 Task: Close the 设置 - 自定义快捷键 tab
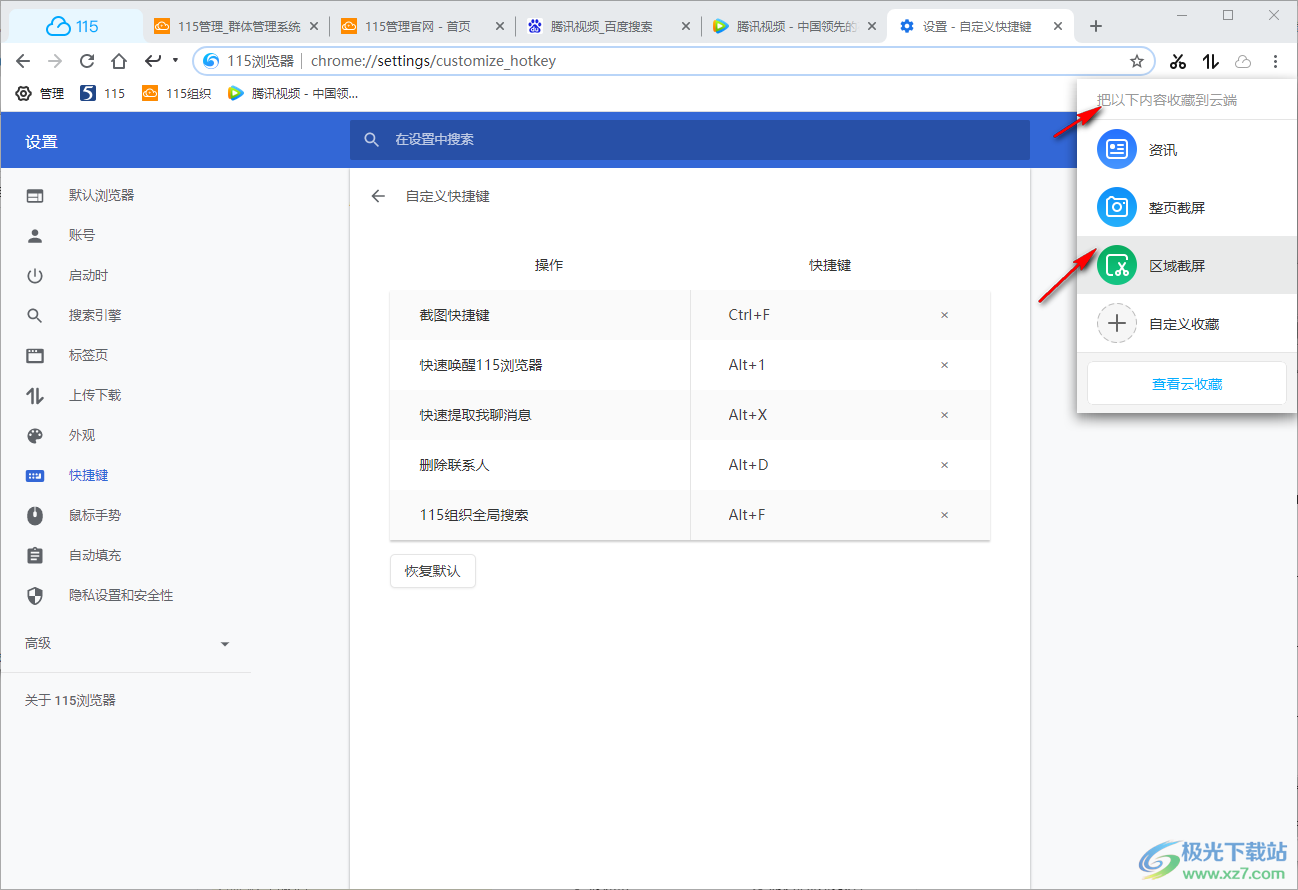[x=1058, y=26]
